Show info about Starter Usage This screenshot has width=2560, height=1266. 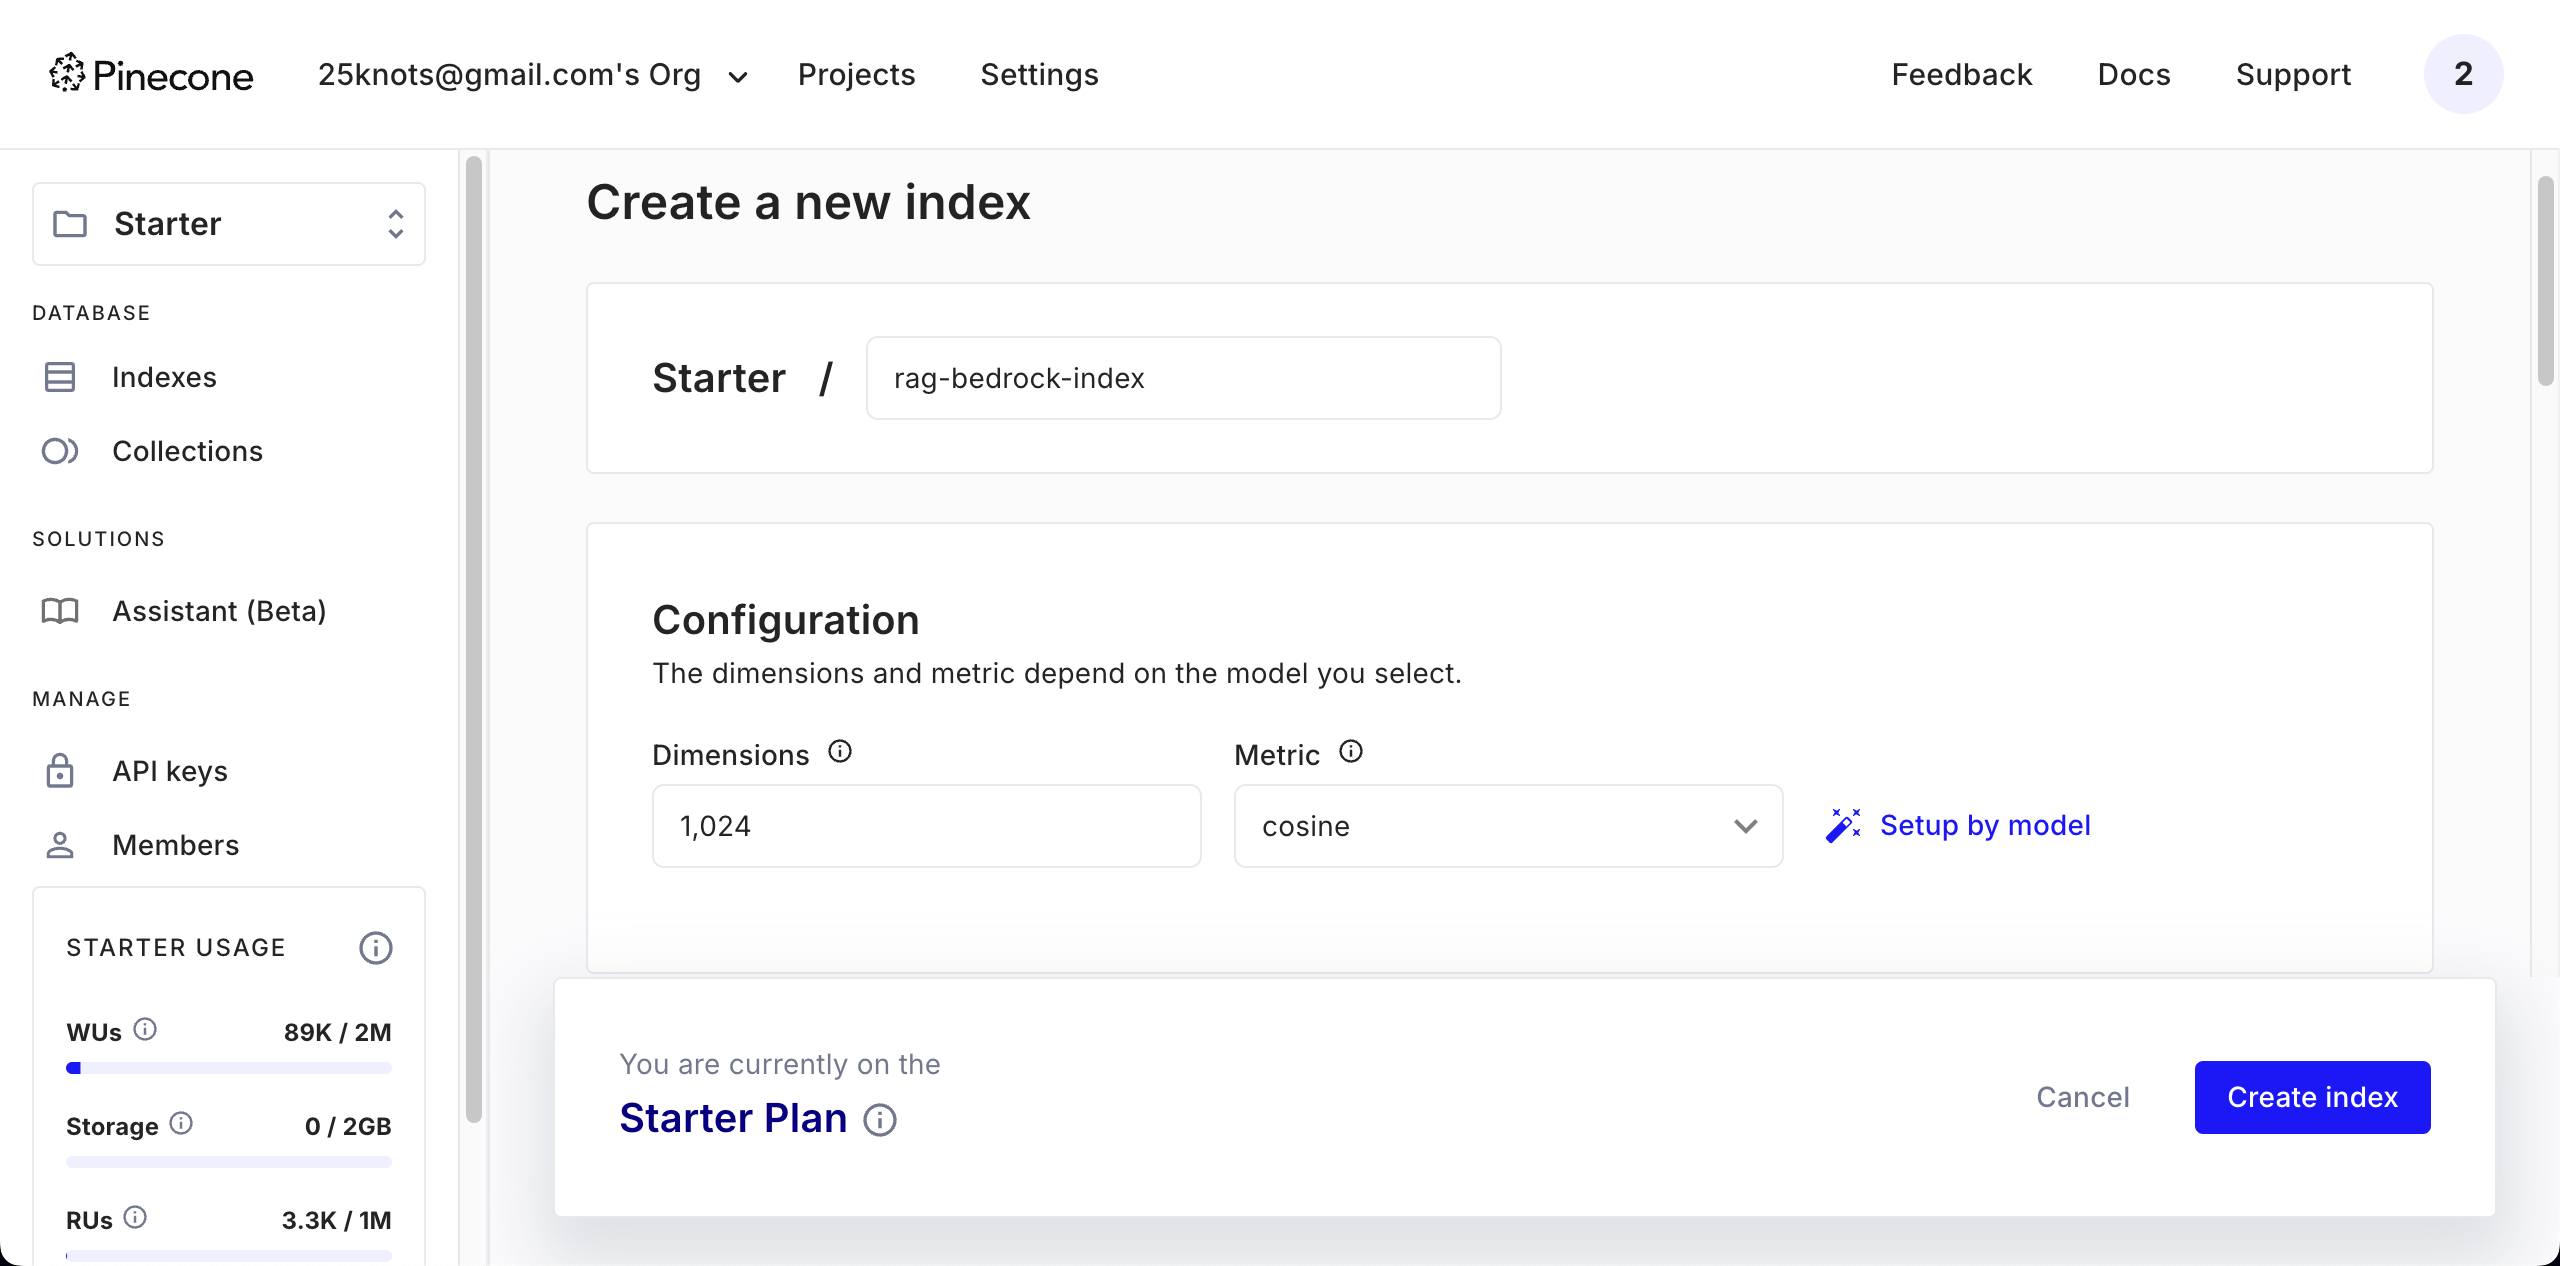tap(376, 948)
